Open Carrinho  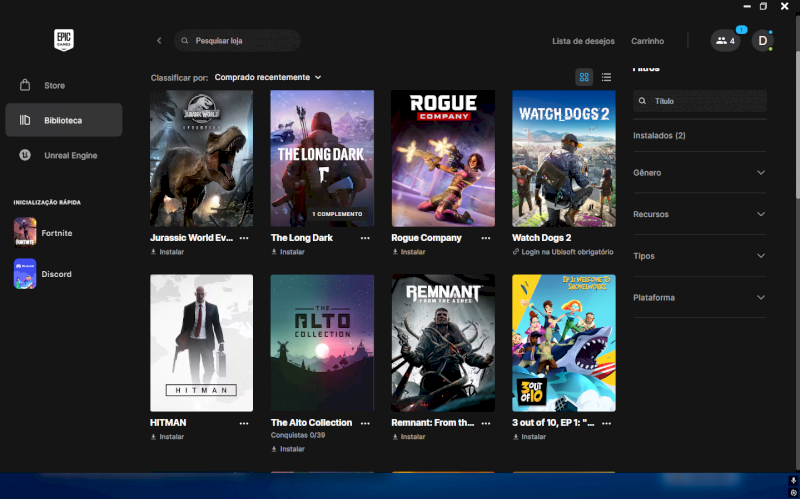[647, 41]
